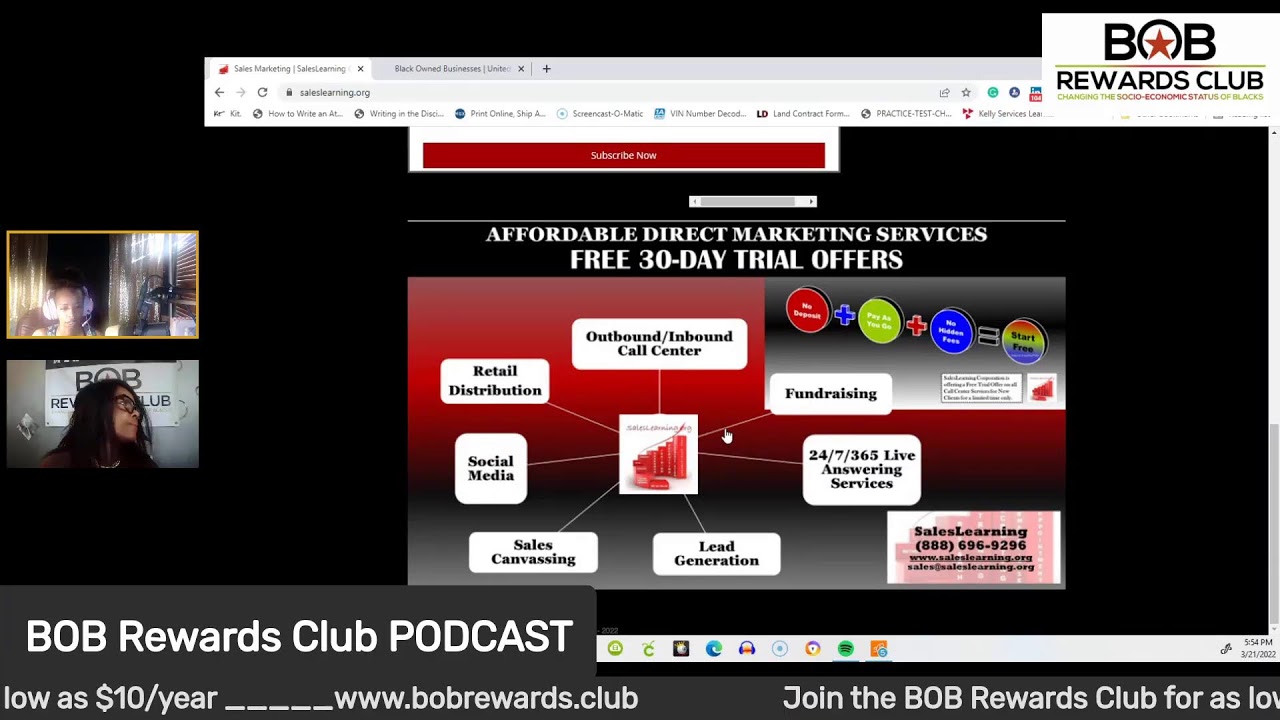Click the orange purple round taskbar icon
The width and height of the screenshot is (1280, 720).
point(813,649)
